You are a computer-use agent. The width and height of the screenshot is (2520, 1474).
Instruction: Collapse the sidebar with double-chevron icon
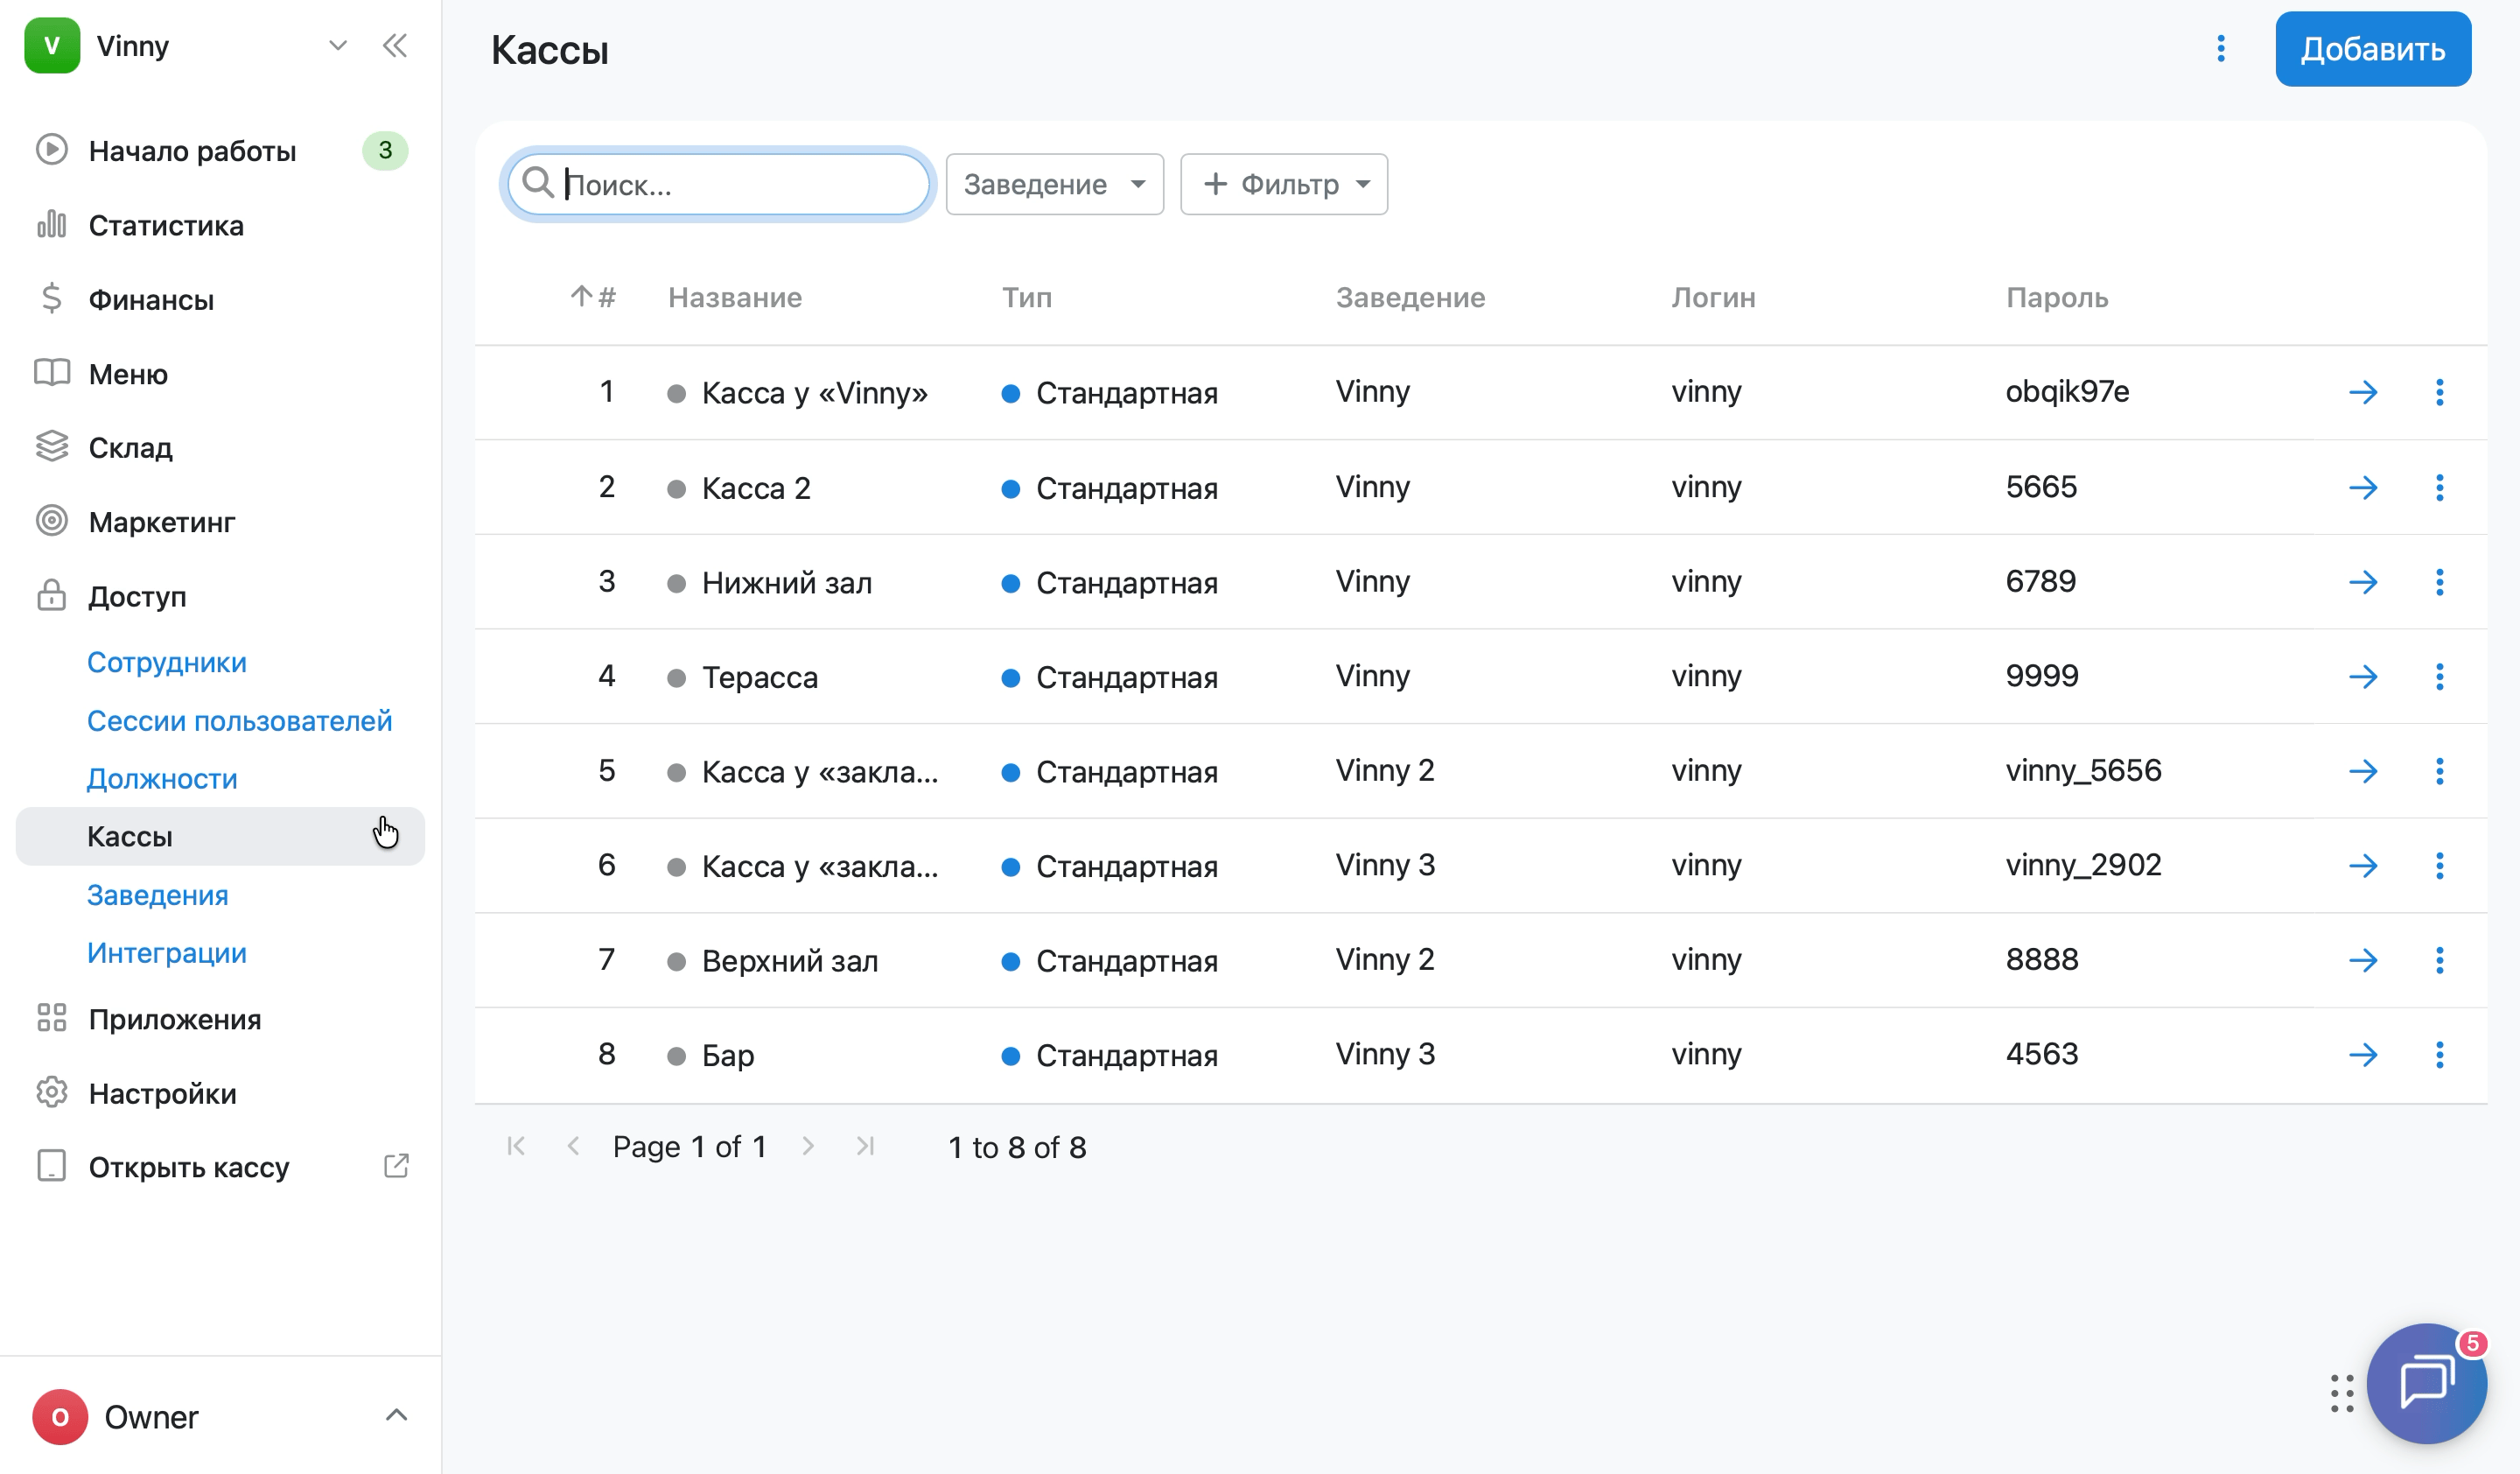point(395,46)
